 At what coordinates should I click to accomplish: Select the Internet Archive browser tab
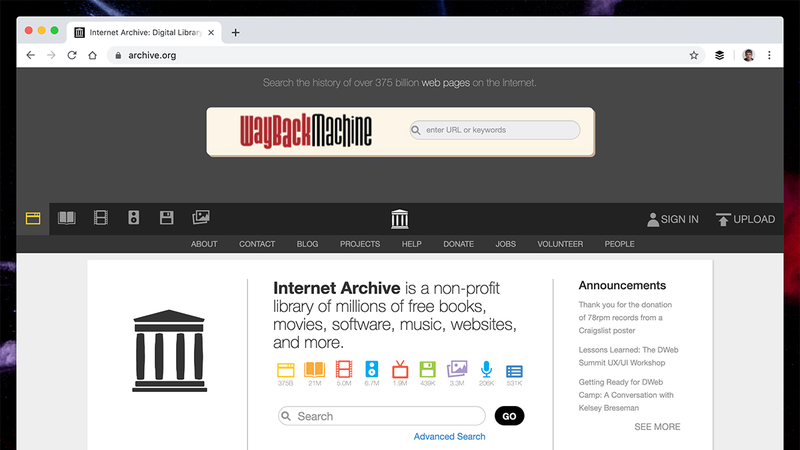pos(144,33)
